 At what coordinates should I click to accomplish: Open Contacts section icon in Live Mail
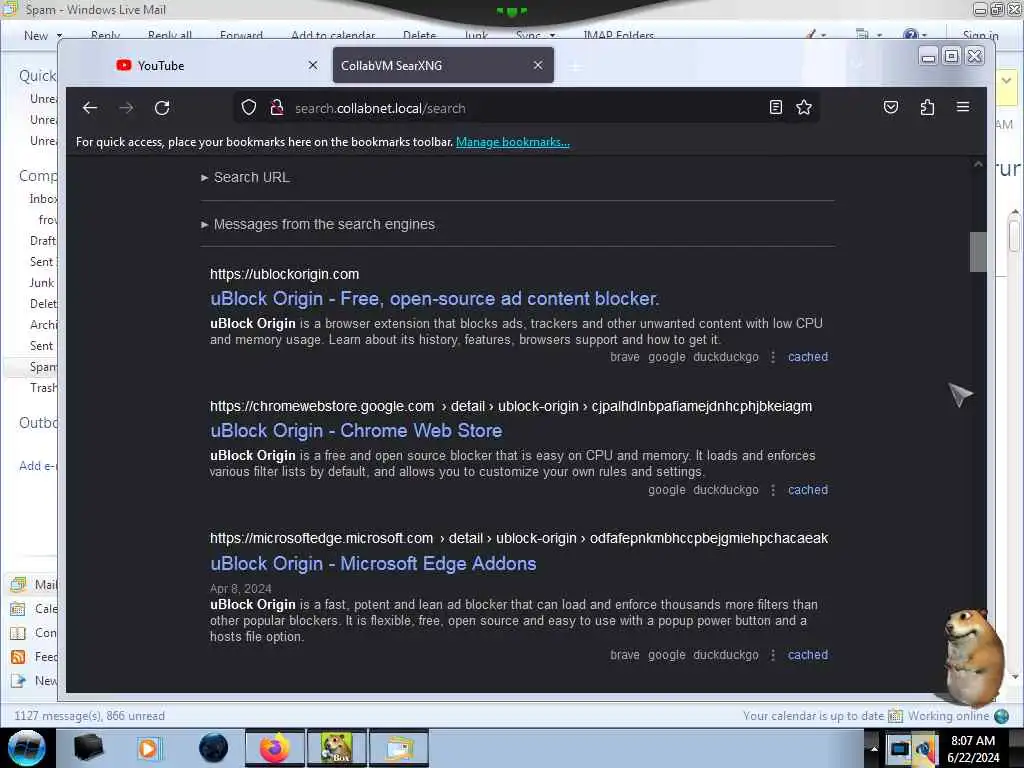coord(18,633)
